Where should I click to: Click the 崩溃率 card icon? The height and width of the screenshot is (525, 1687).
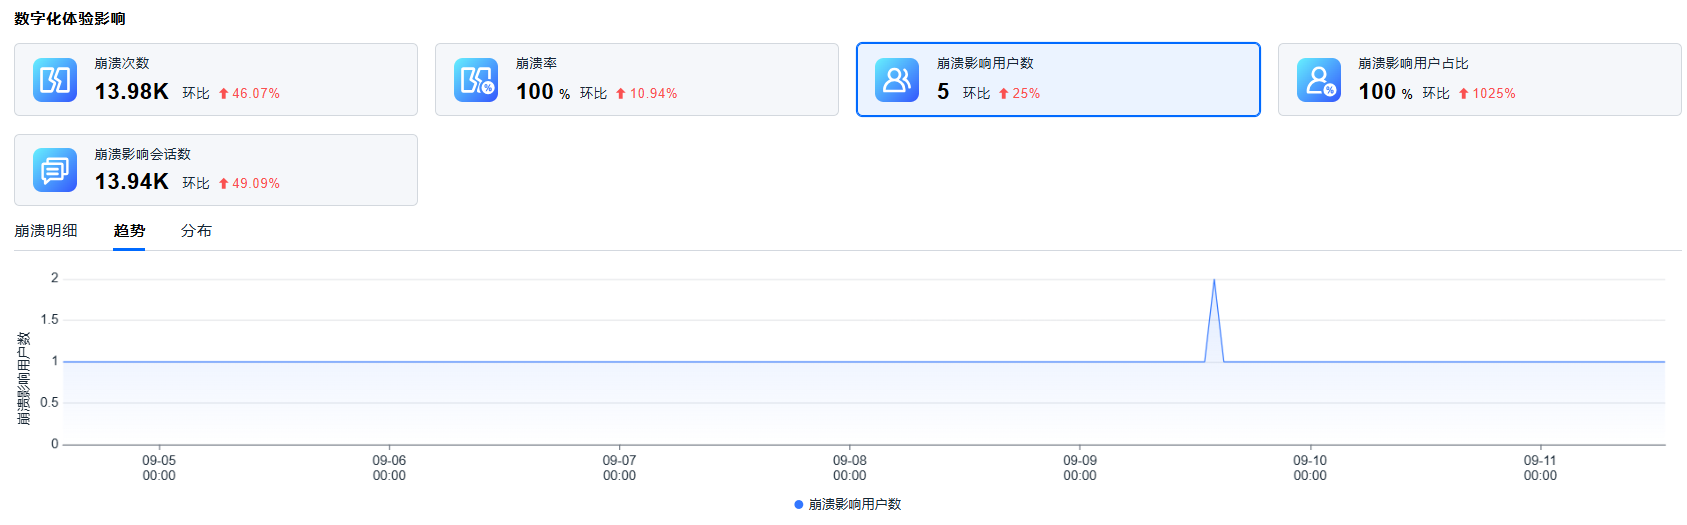[476, 80]
